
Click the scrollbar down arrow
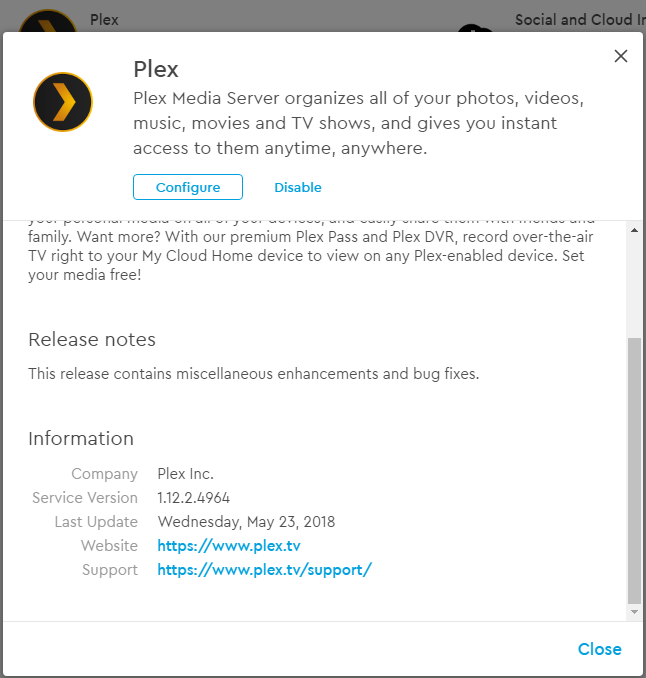point(634,610)
